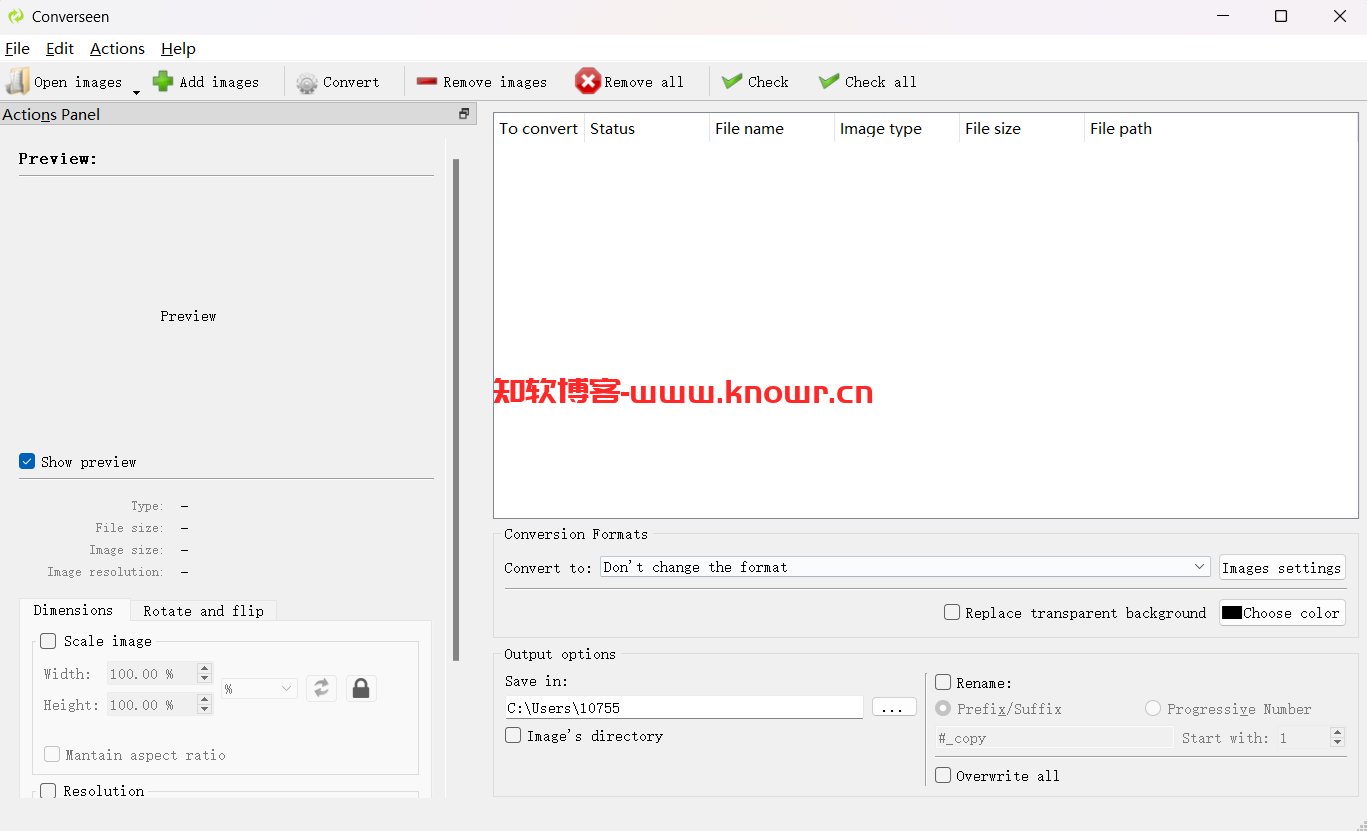Maximize the Converseen window

click(x=1281, y=16)
